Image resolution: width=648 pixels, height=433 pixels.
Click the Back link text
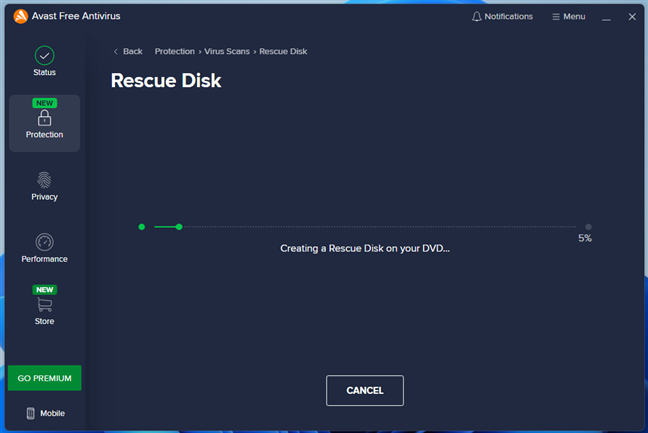pos(133,51)
